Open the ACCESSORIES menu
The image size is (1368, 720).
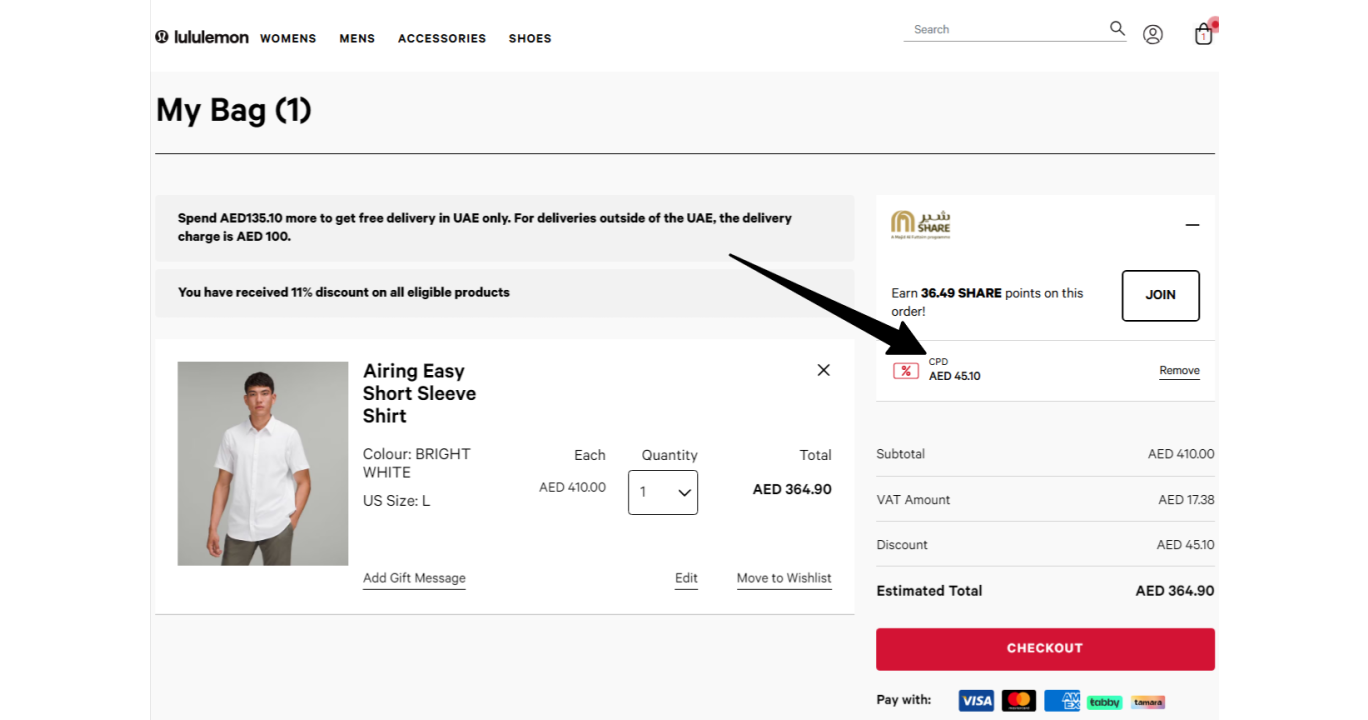pos(442,38)
